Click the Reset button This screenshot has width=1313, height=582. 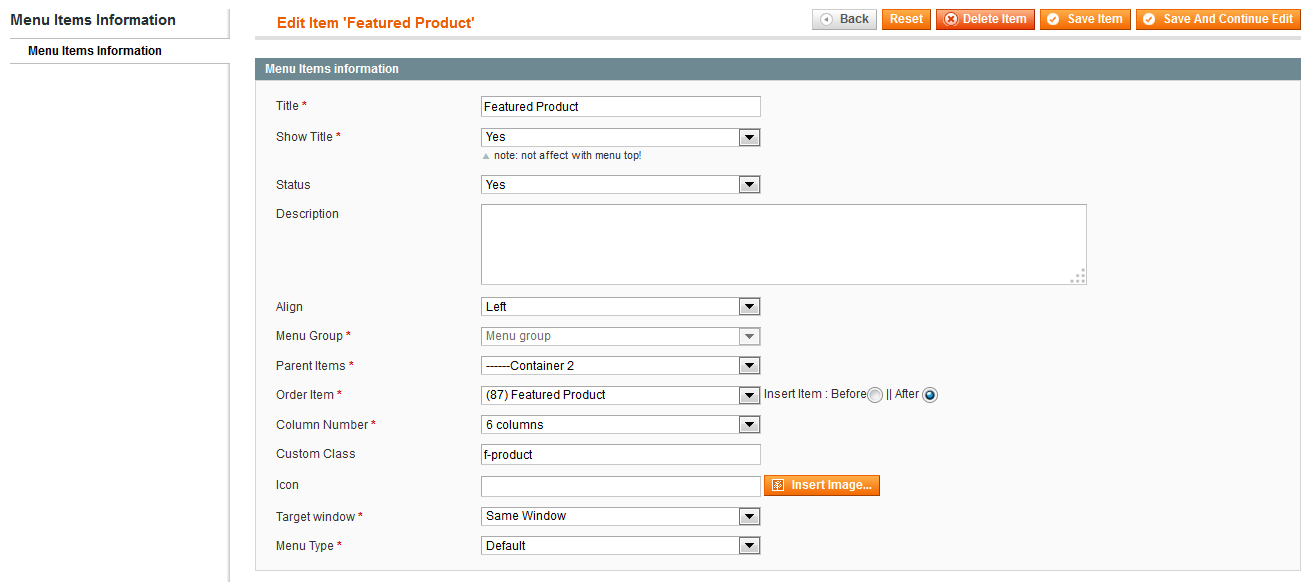[x=906, y=19]
